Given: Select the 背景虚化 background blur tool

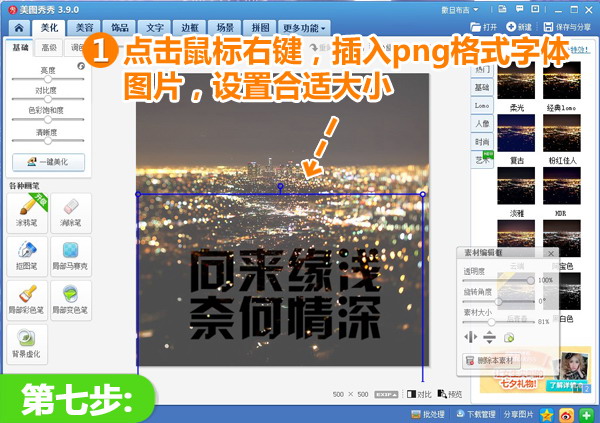Looking at the screenshot, I should click(27, 344).
